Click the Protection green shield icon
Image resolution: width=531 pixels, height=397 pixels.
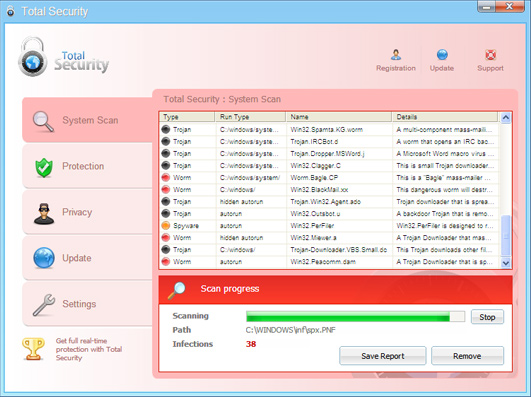pos(44,167)
